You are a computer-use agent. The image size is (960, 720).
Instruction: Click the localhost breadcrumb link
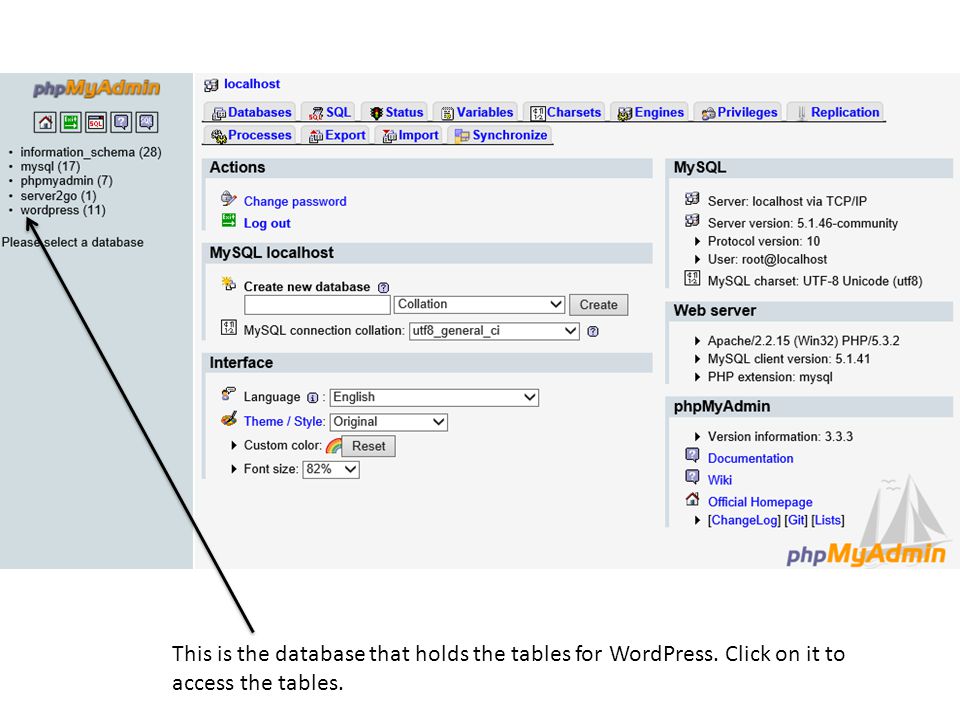point(252,84)
